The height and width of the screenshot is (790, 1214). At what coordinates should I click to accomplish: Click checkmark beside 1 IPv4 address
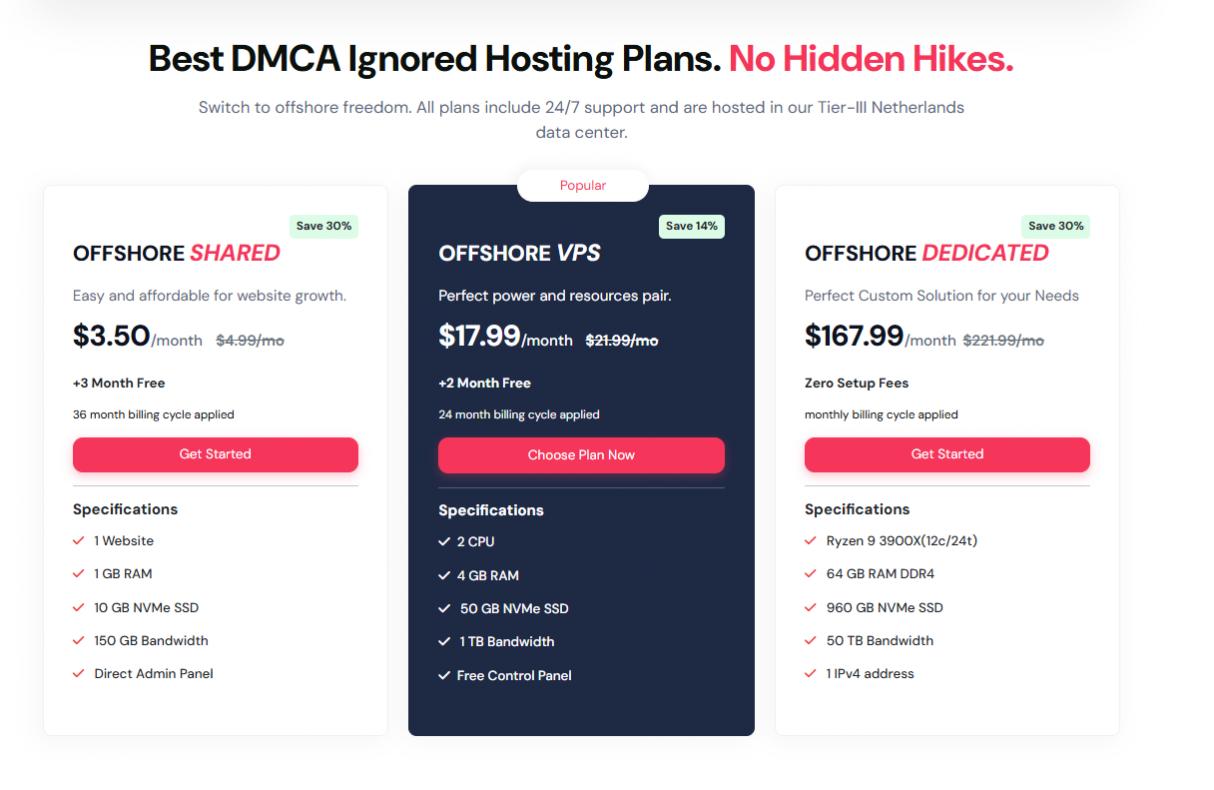coord(810,674)
